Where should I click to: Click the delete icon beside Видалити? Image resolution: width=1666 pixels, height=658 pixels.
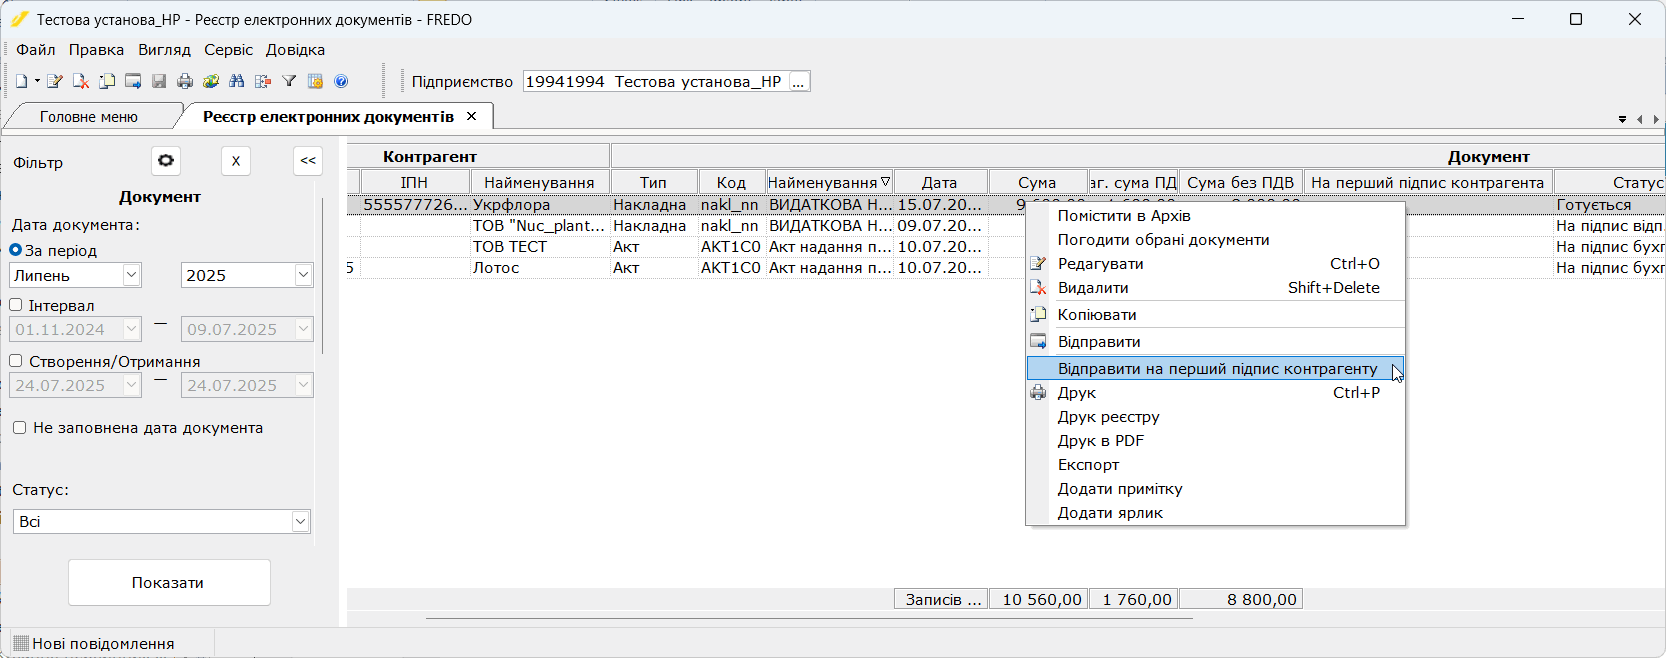pos(1038,288)
